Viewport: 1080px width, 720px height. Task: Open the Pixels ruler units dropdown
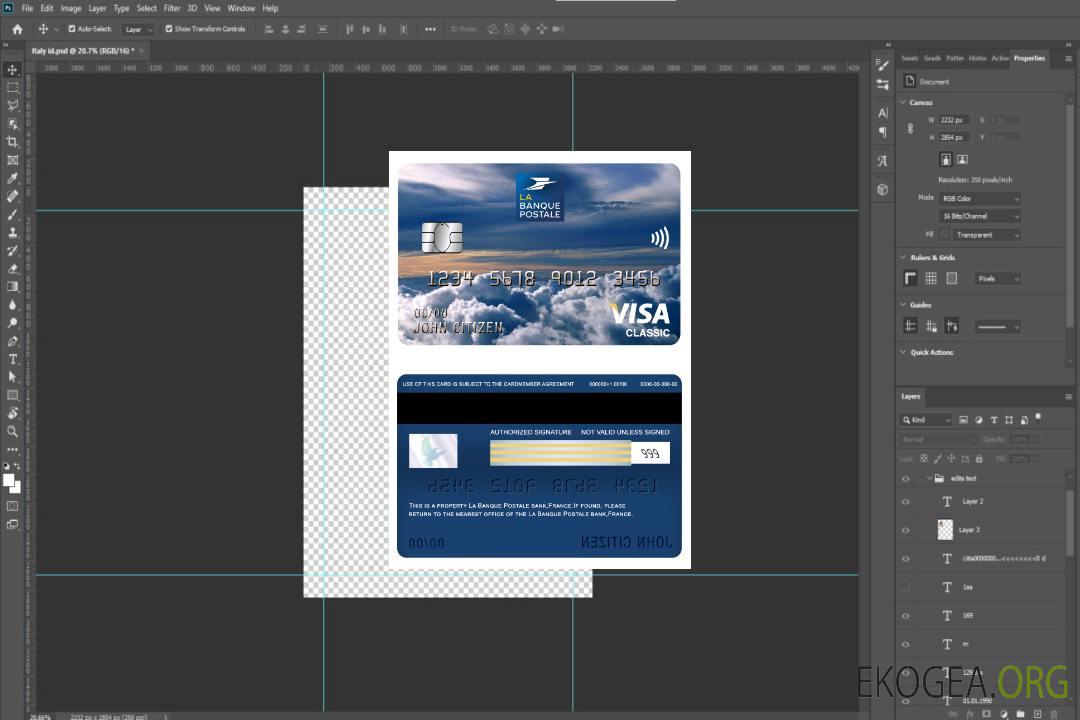997,278
